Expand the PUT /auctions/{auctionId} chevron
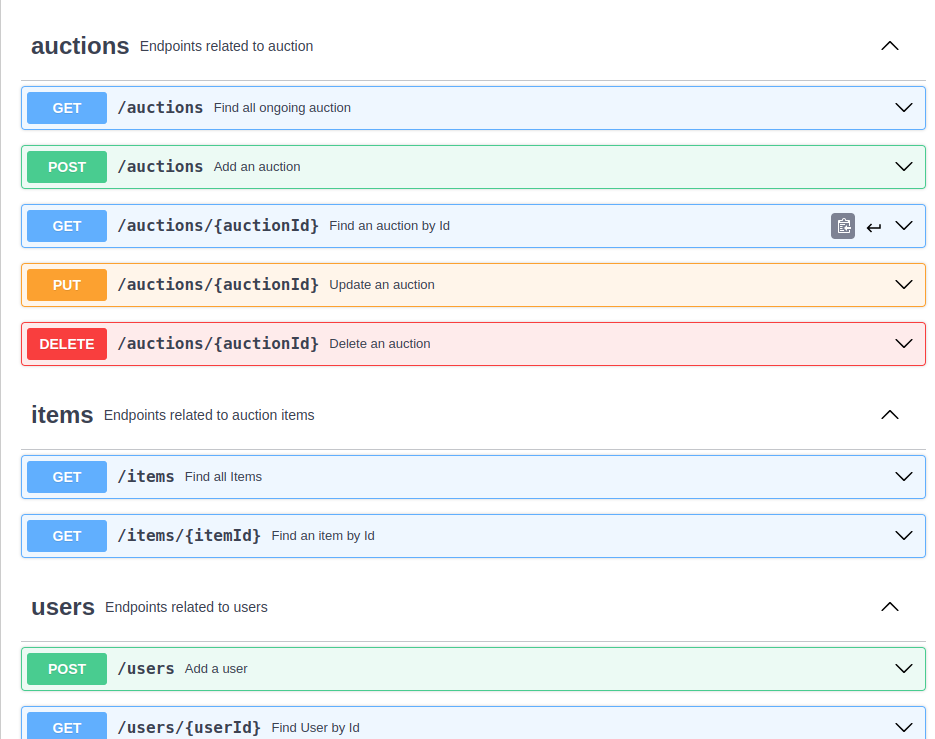This screenshot has width=935, height=739. (x=903, y=285)
